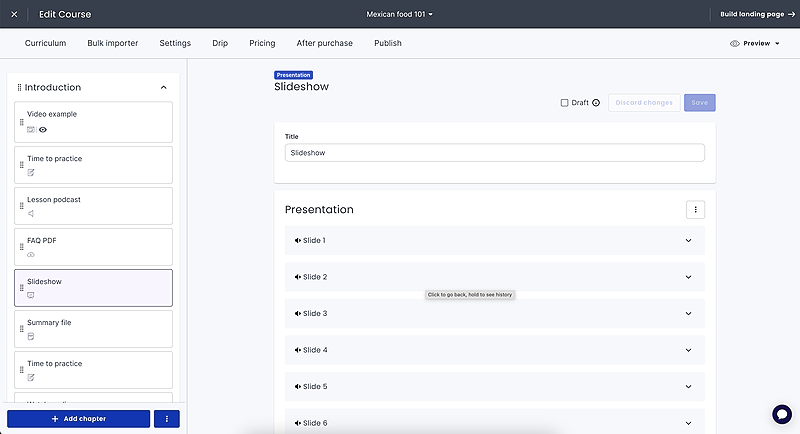Expand Slide 3 with its chevron
This screenshot has height=434, width=800.
pos(688,314)
